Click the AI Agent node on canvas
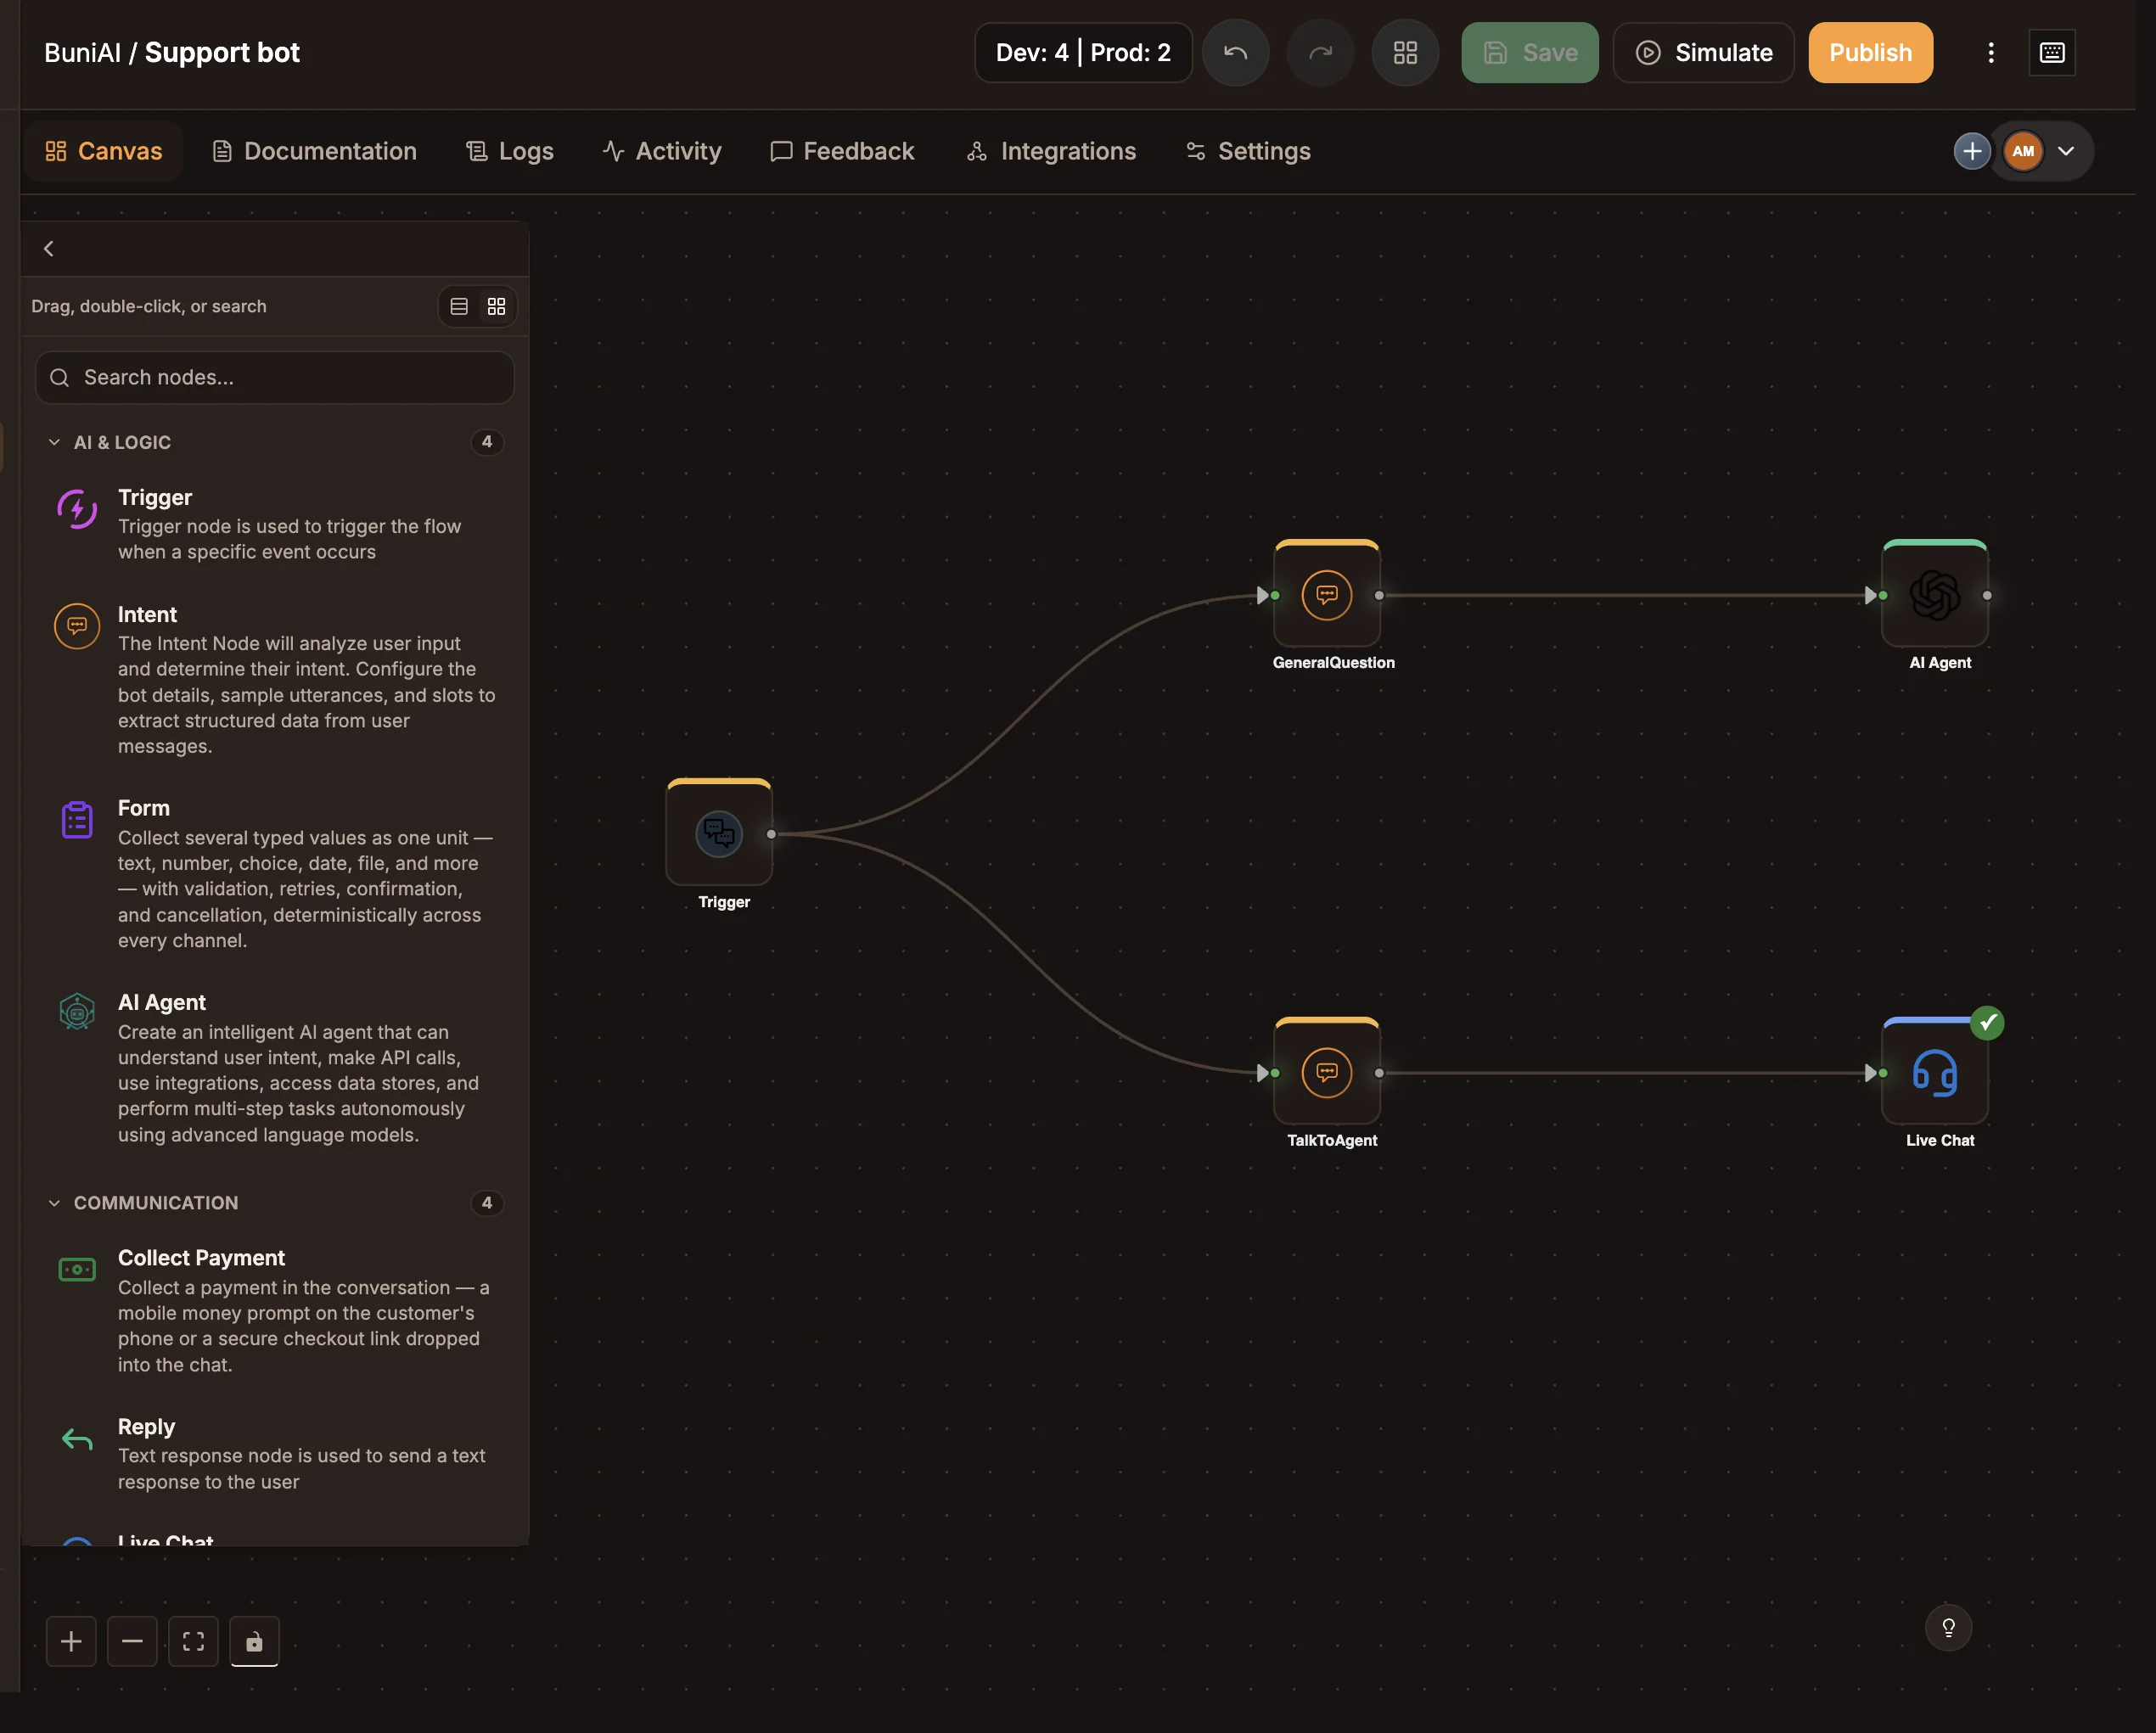The image size is (2156, 1733). pyautogui.click(x=1935, y=595)
